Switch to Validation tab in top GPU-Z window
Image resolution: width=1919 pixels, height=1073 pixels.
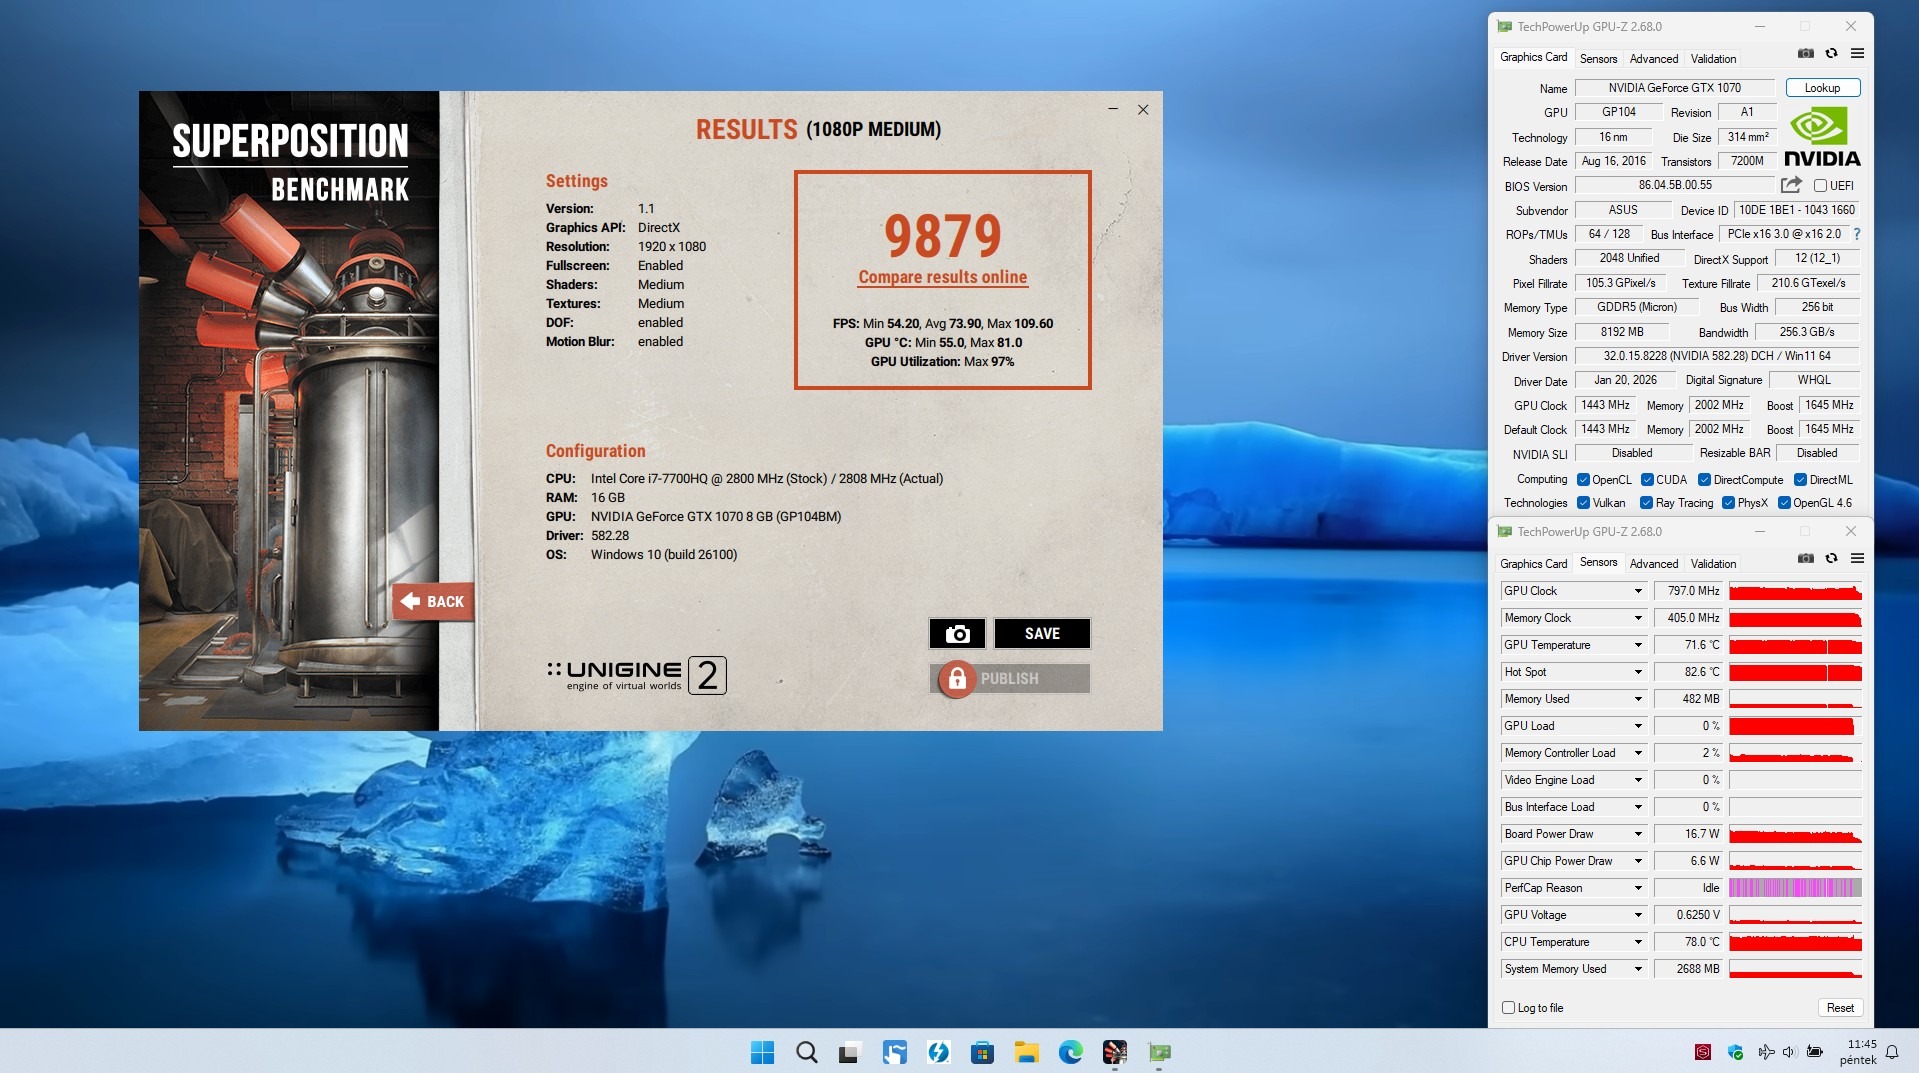(x=1713, y=59)
